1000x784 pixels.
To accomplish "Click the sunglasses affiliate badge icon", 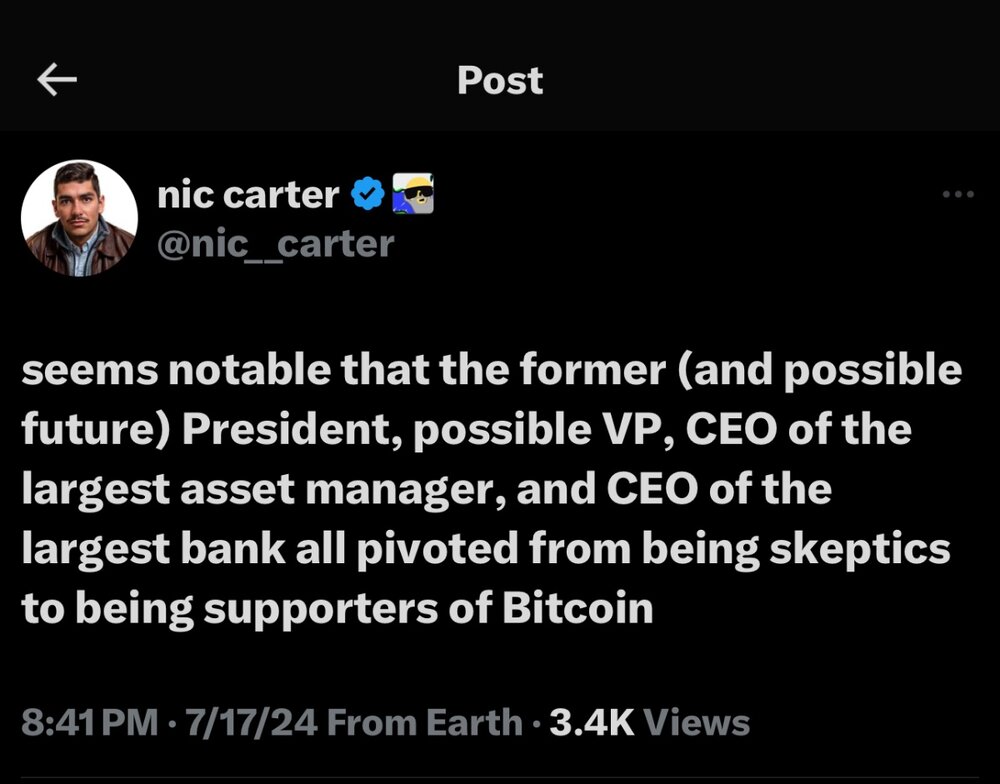I will tap(413, 193).
